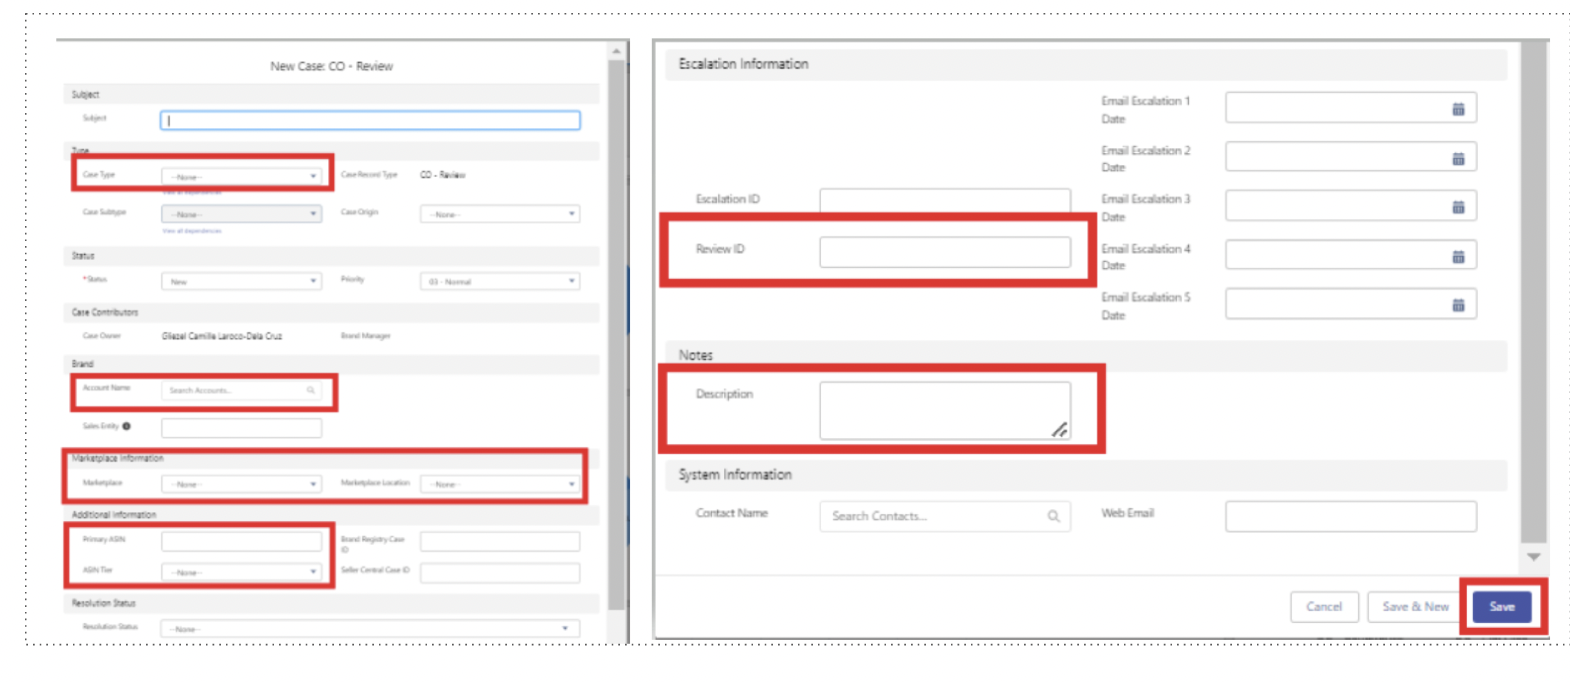
Task: Open Email Escalation 4 Date calendar picker
Action: coord(1458,256)
